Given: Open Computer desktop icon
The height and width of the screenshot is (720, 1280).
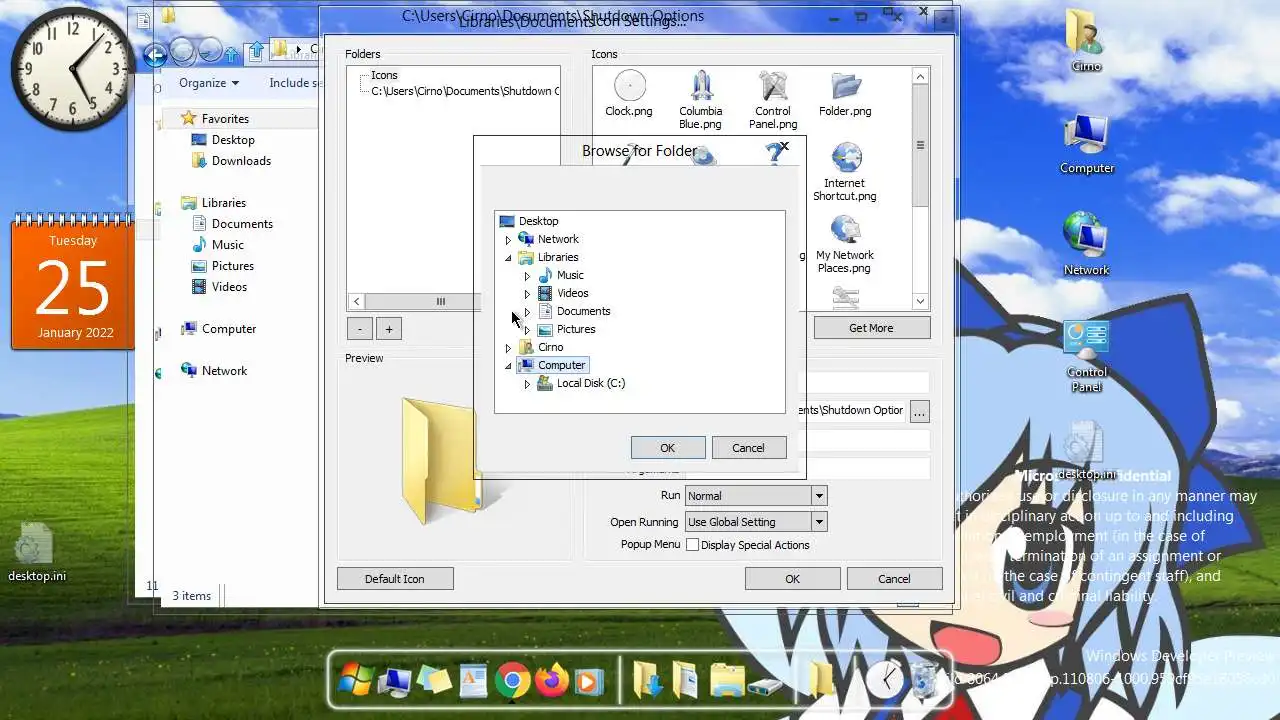Looking at the screenshot, I should pos(1087,144).
